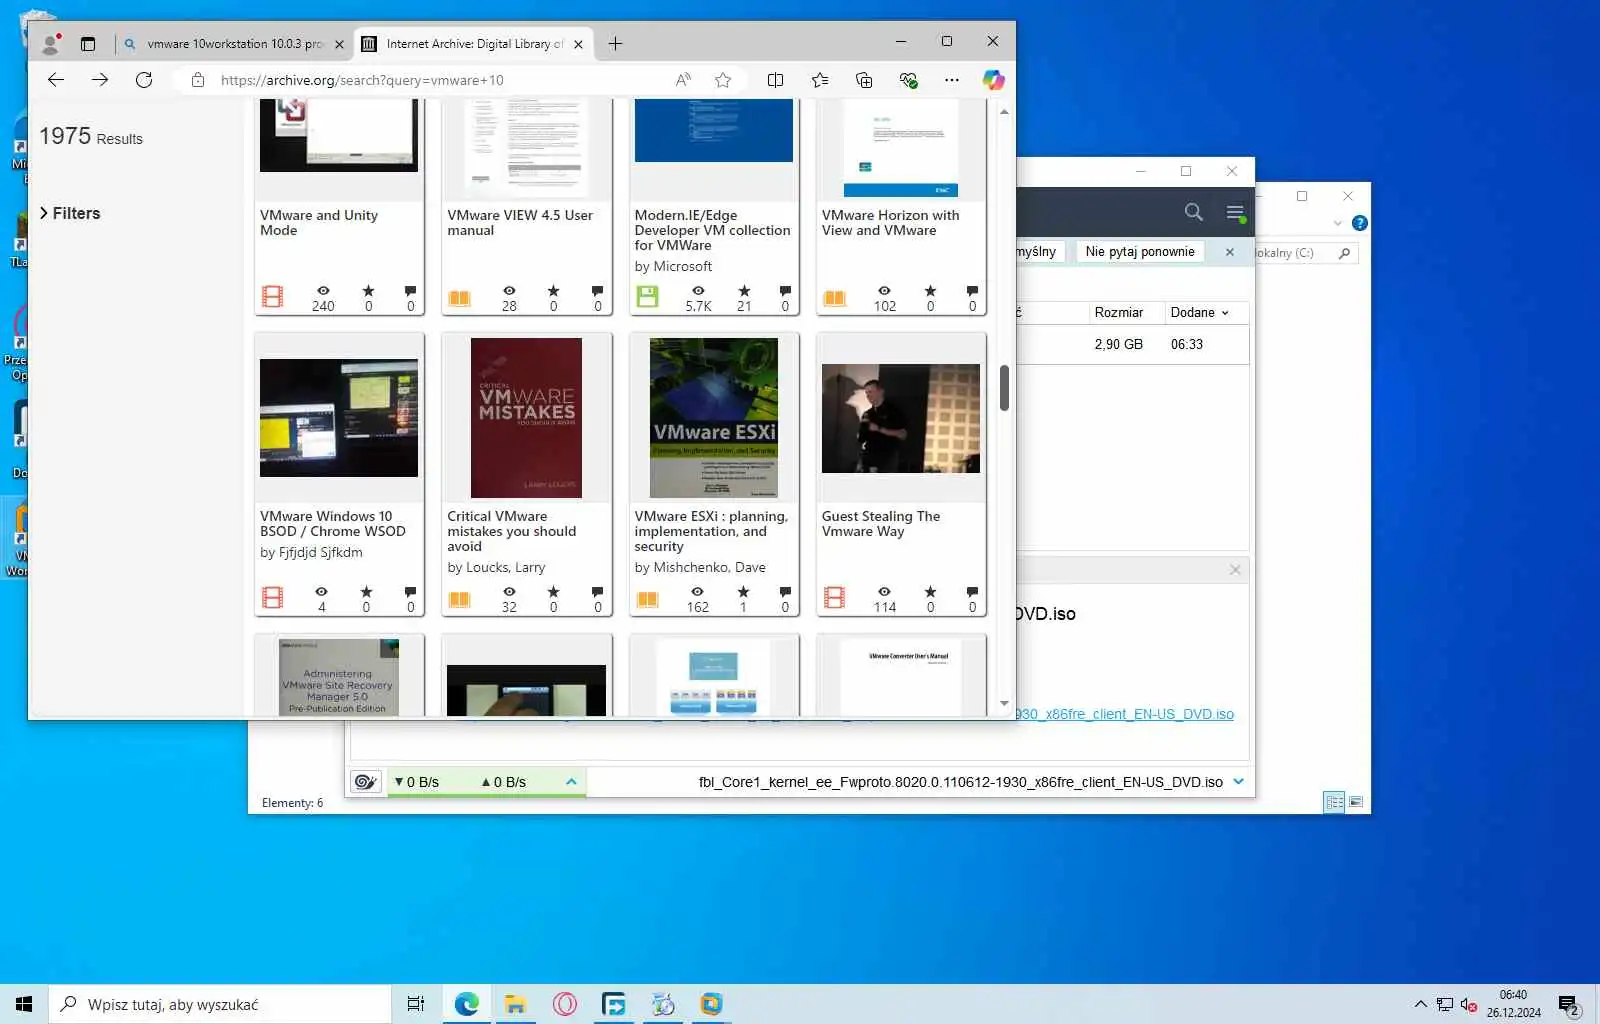Open the Windows Start menu
The height and width of the screenshot is (1024, 1600).
pos(24,1004)
